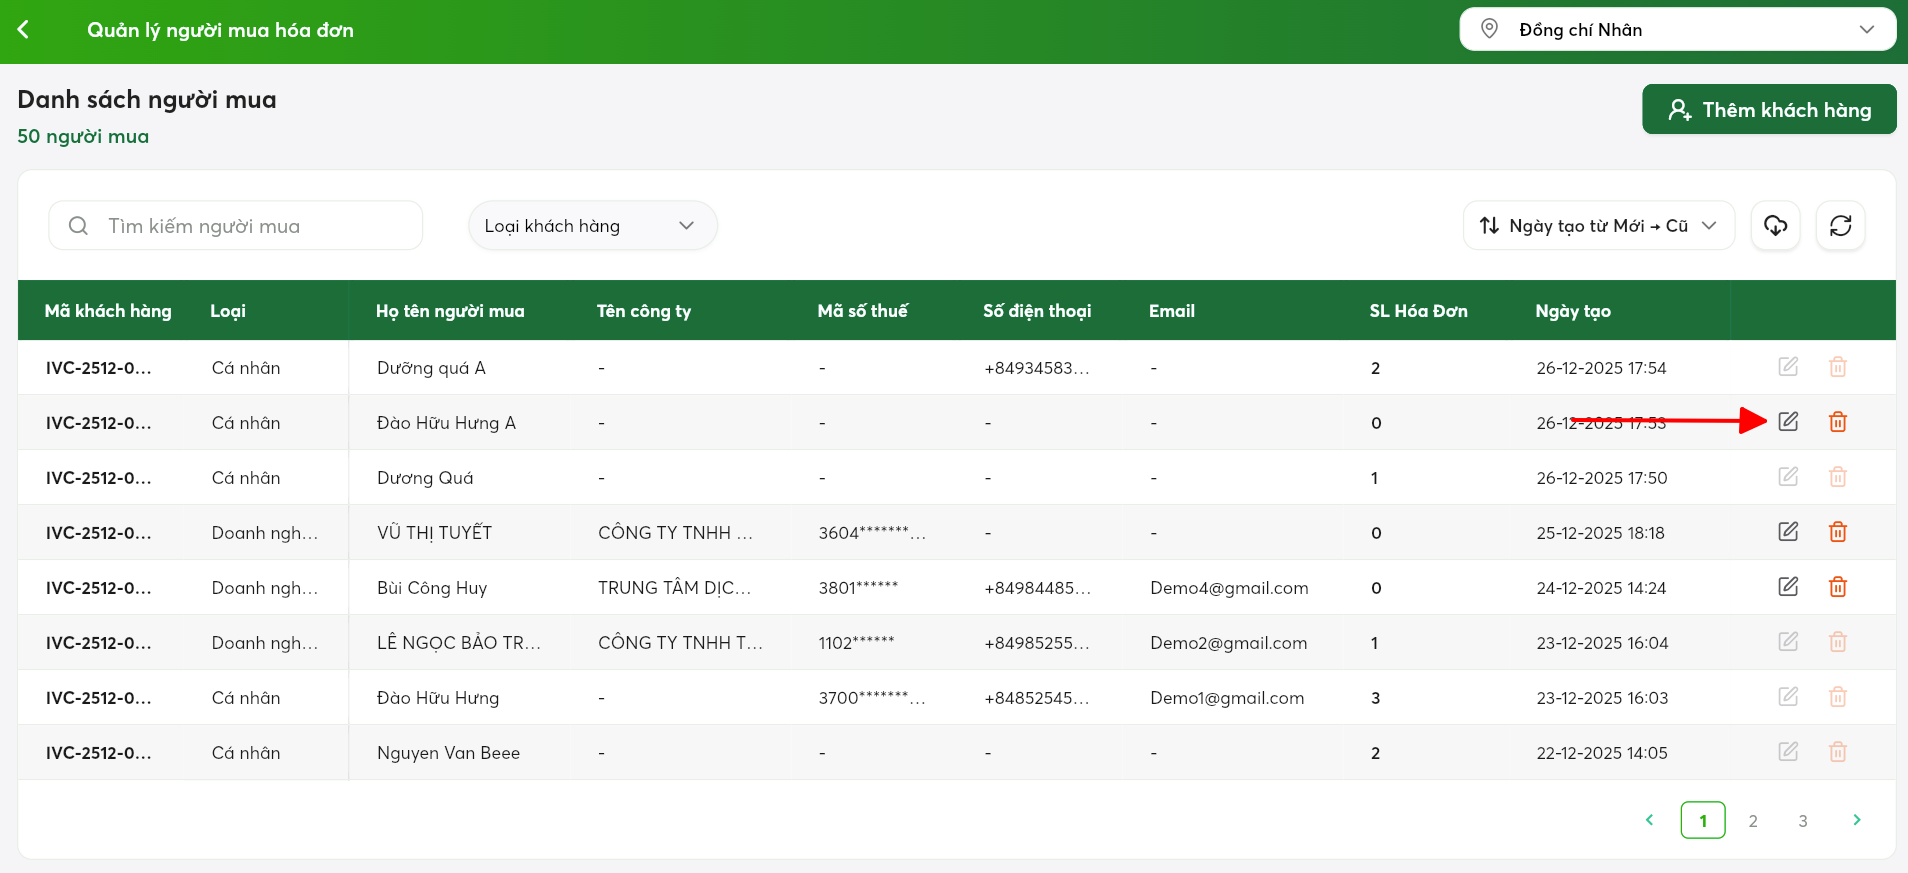Focus the Tìm kiếm người mua search field
The image size is (1908, 873).
pos(236,226)
